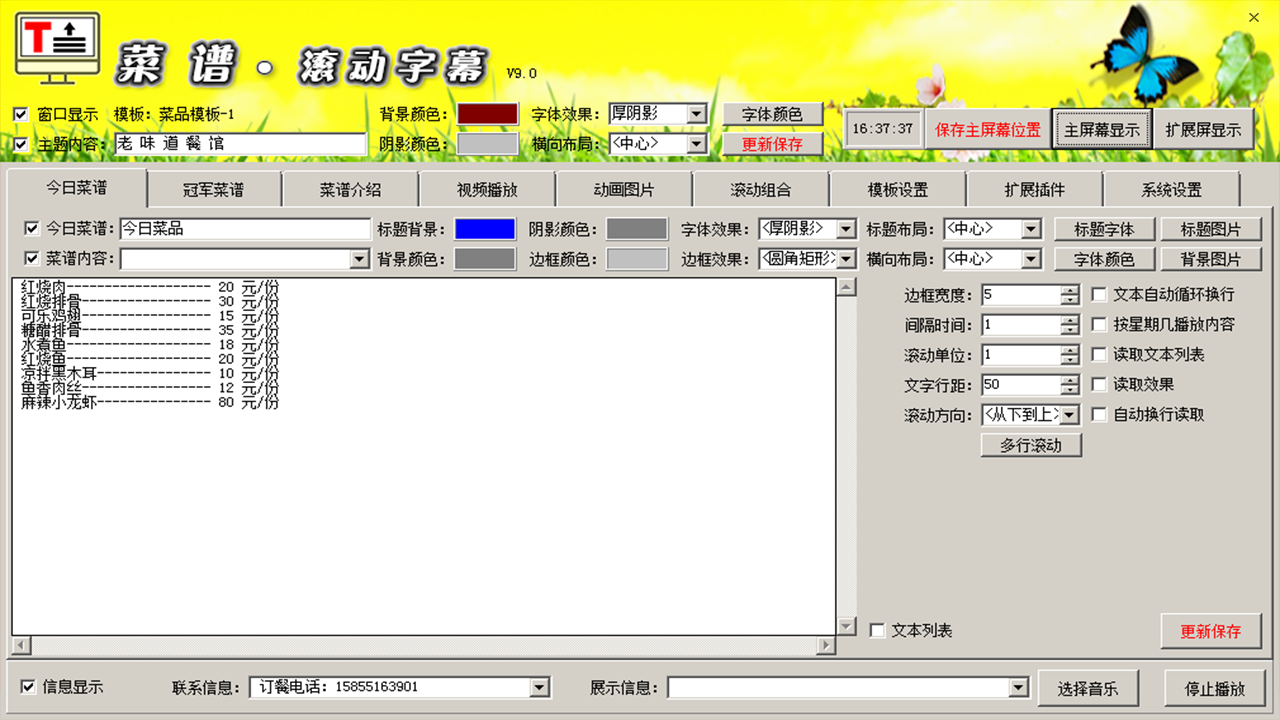This screenshot has width=1280, height=720.
Task: Expand the 菜谱内容 dropdown
Action: click(359, 258)
